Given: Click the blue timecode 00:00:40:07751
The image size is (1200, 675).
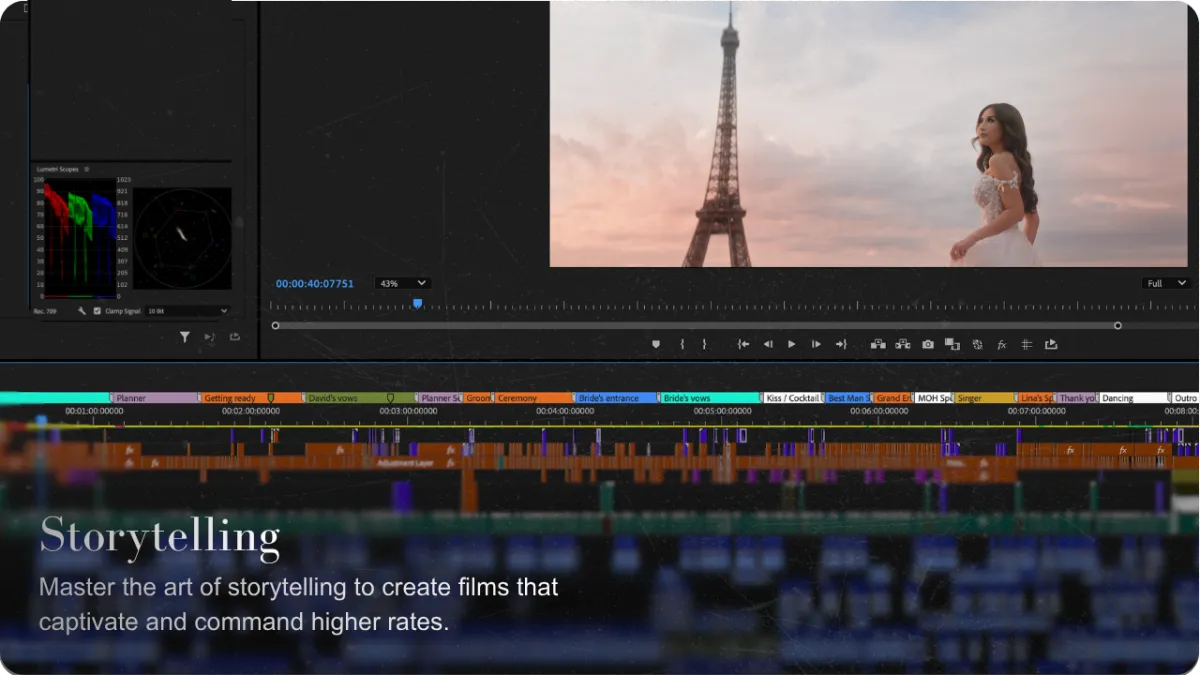Looking at the screenshot, I should pyautogui.click(x=315, y=284).
